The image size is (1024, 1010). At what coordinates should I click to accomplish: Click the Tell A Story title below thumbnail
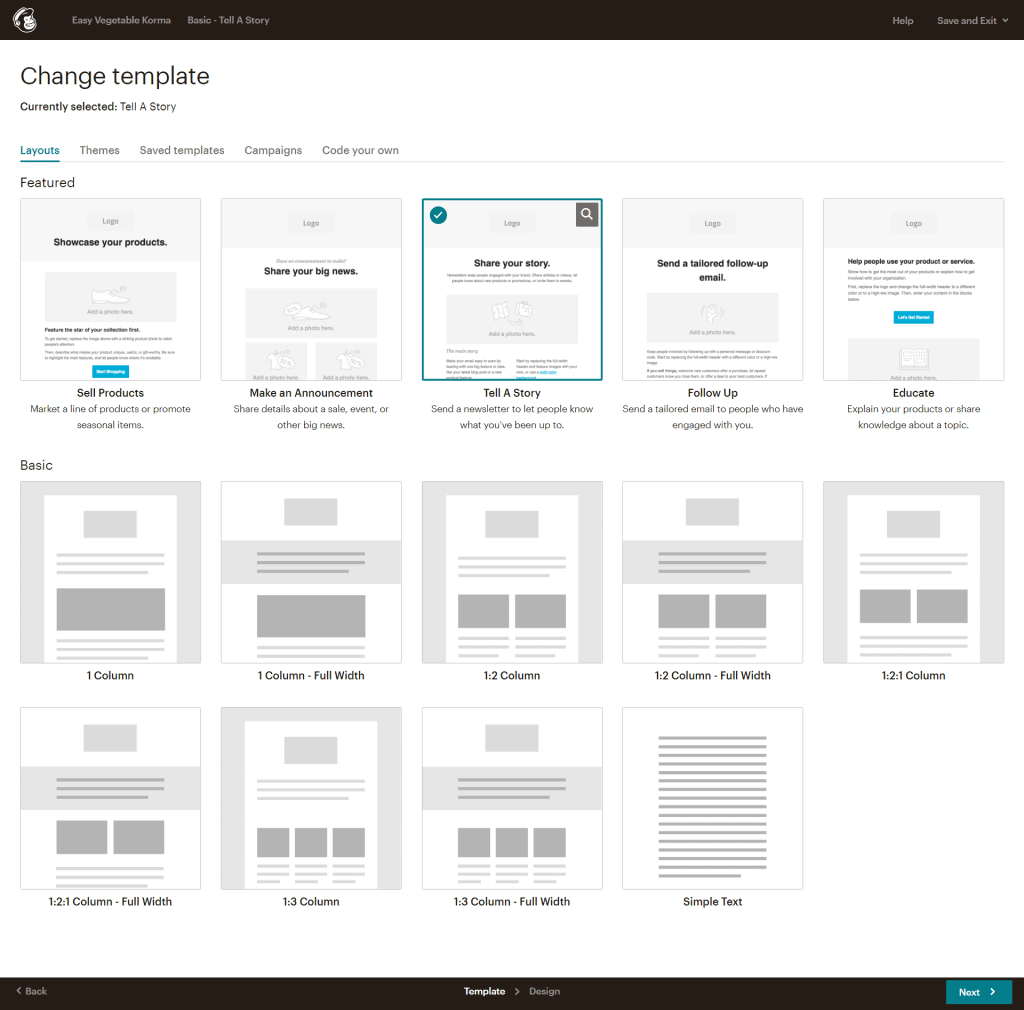[512, 393]
